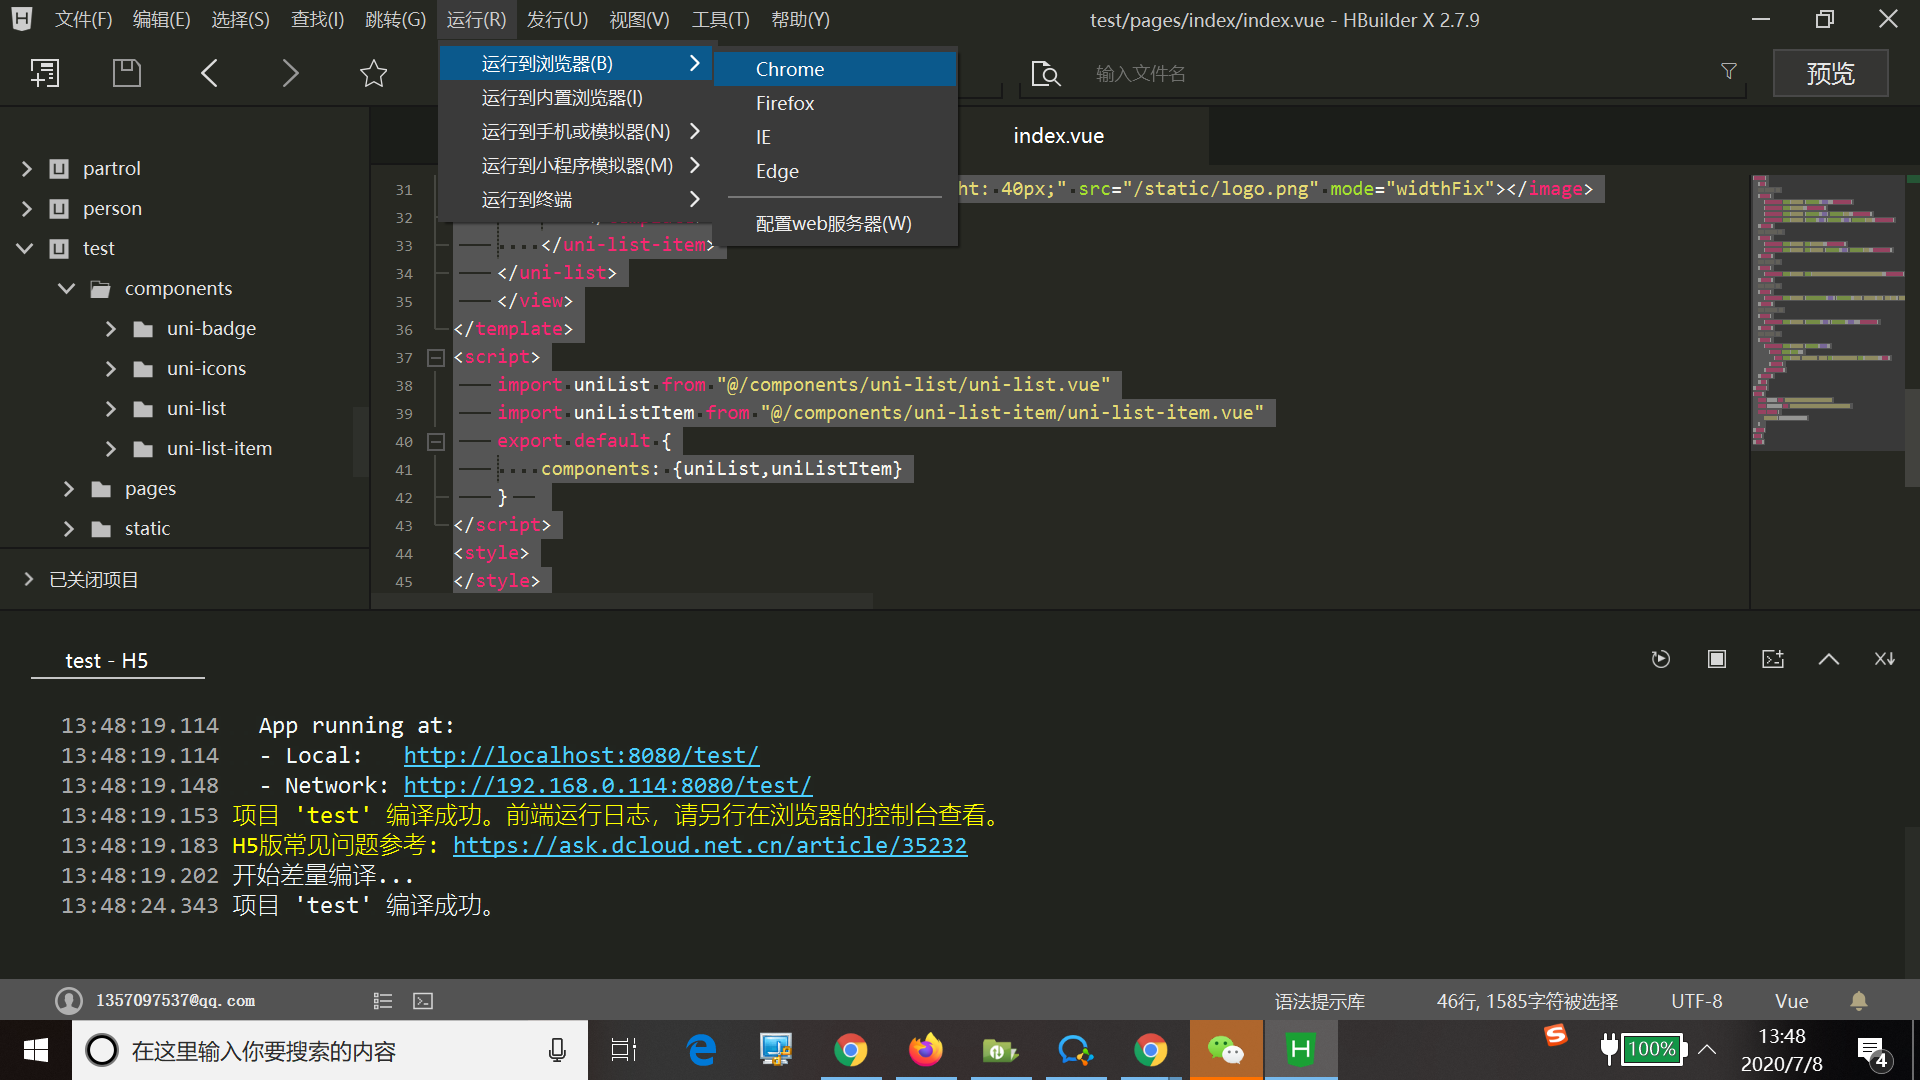The width and height of the screenshot is (1920, 1080).
Task: Click the star favorite icon in toolbar
Action: [x=373, y=72]
